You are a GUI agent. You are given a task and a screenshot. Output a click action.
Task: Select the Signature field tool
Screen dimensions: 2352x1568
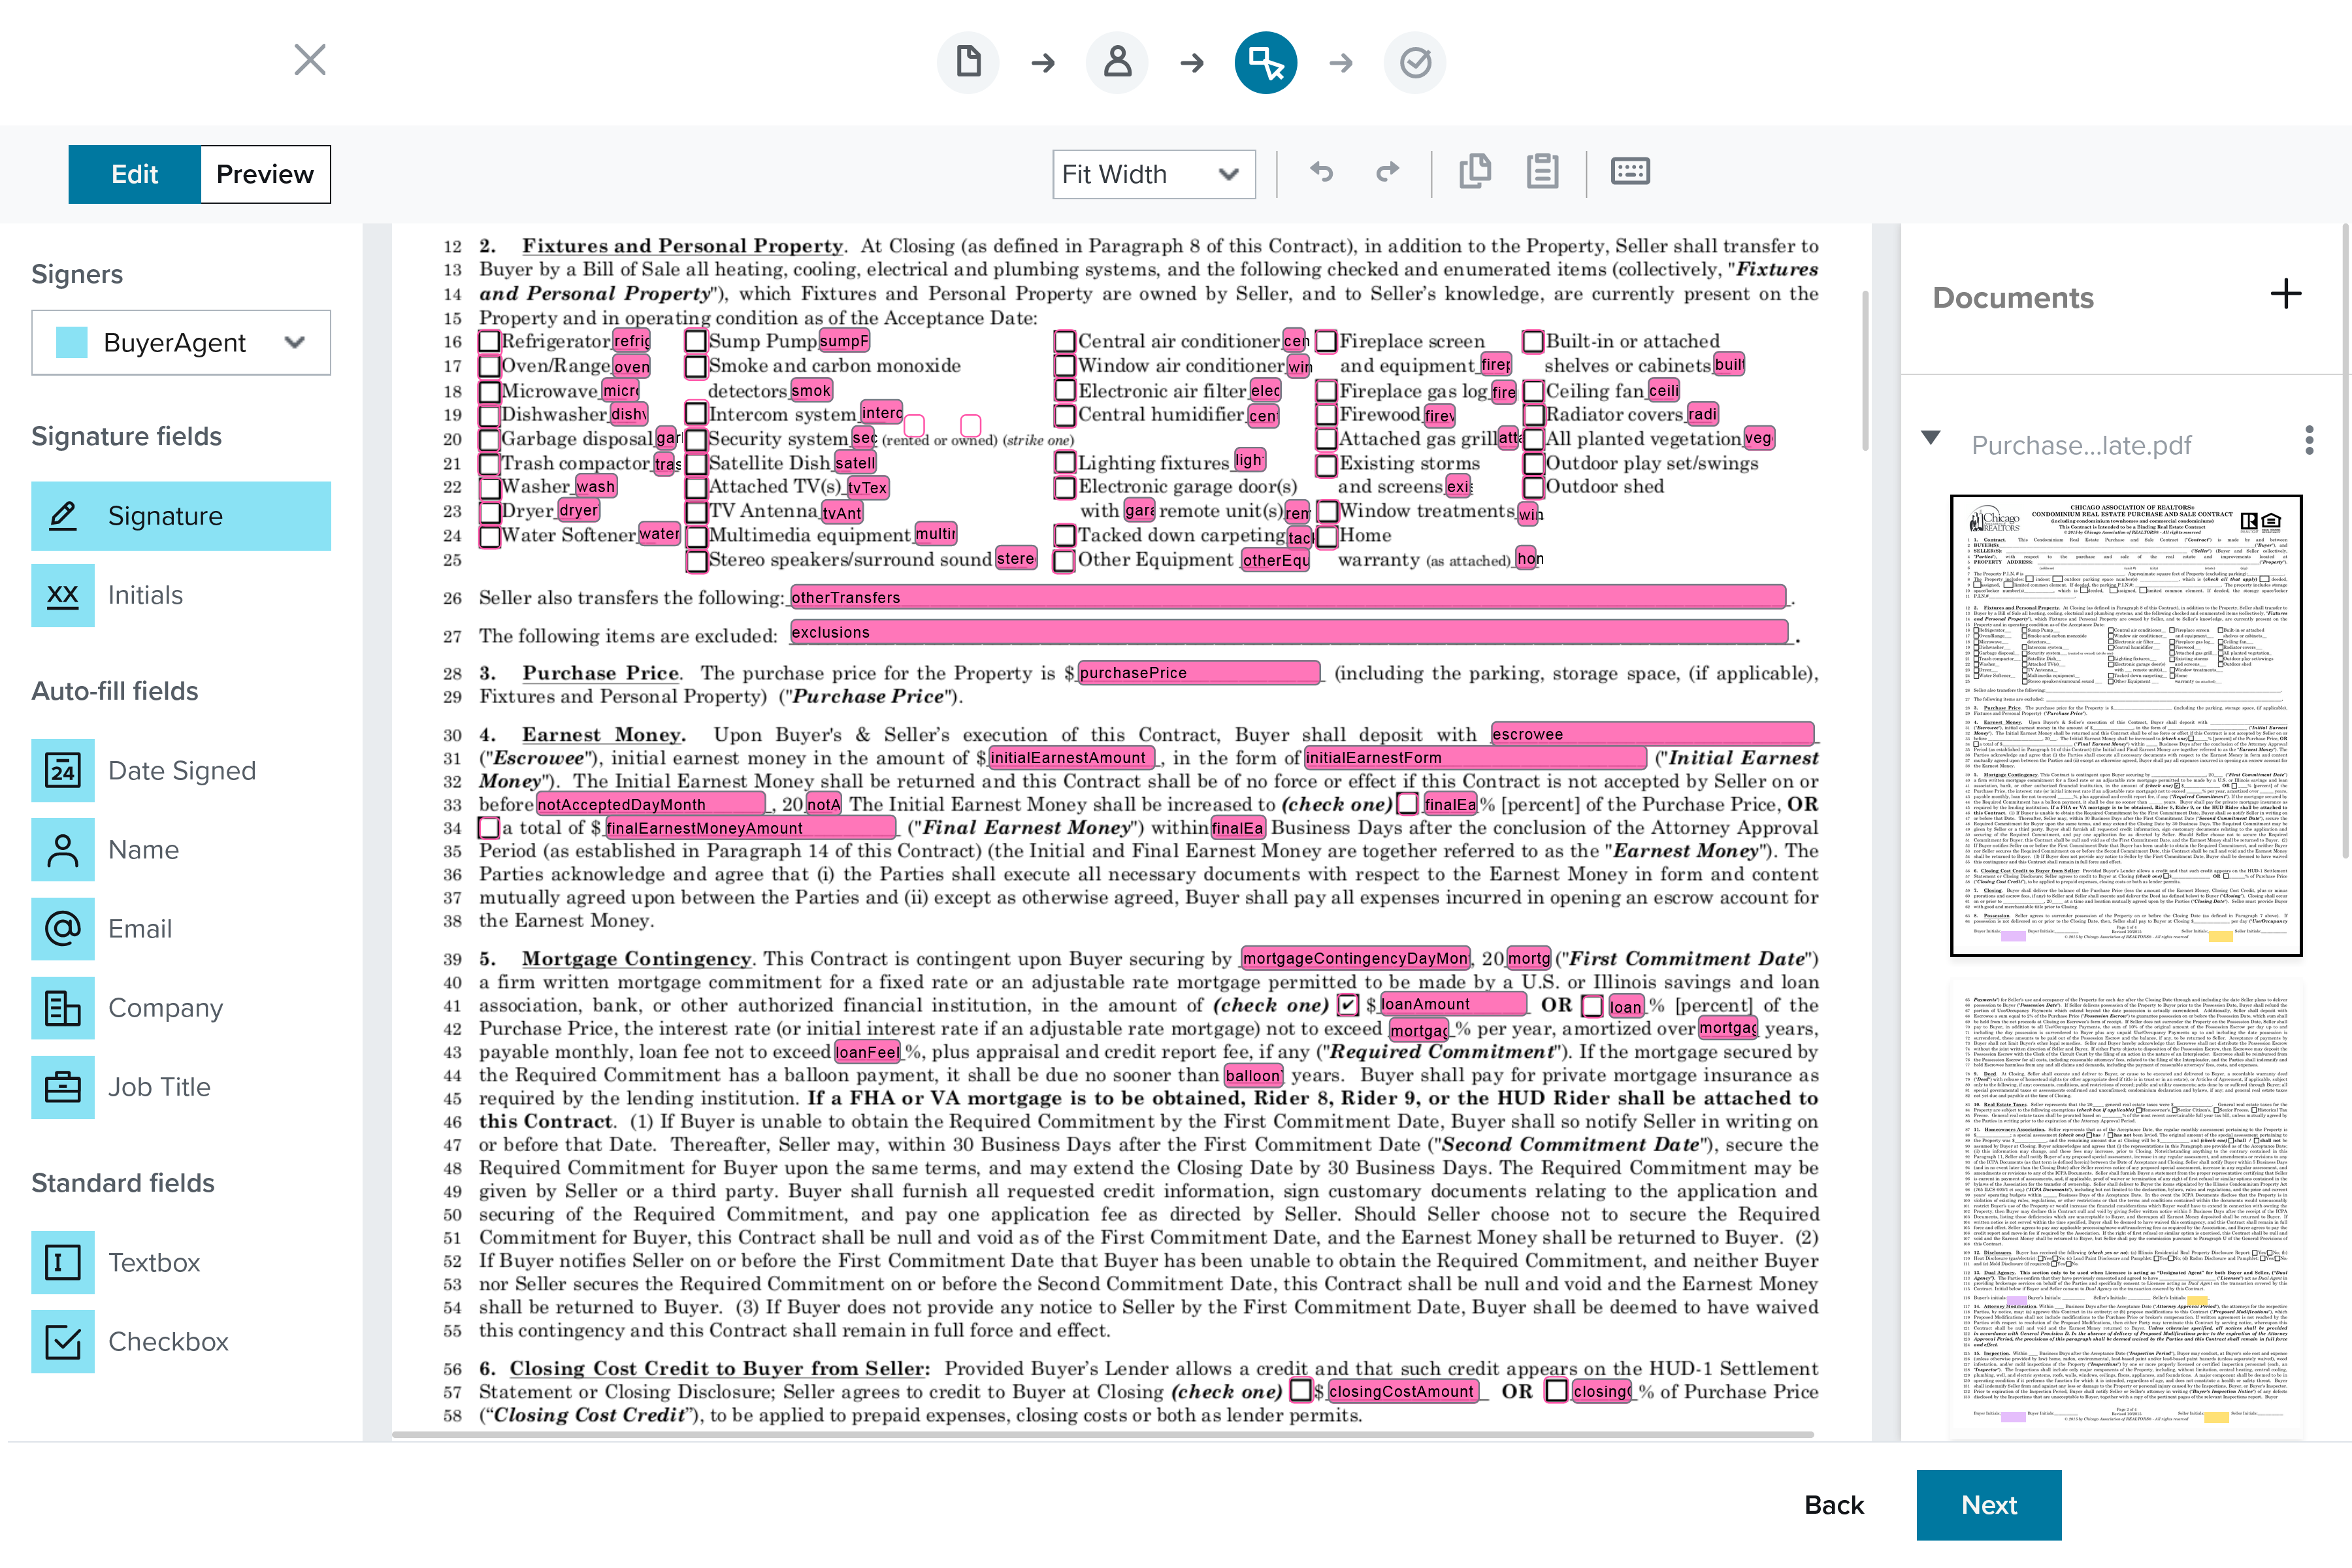[181, 516]
